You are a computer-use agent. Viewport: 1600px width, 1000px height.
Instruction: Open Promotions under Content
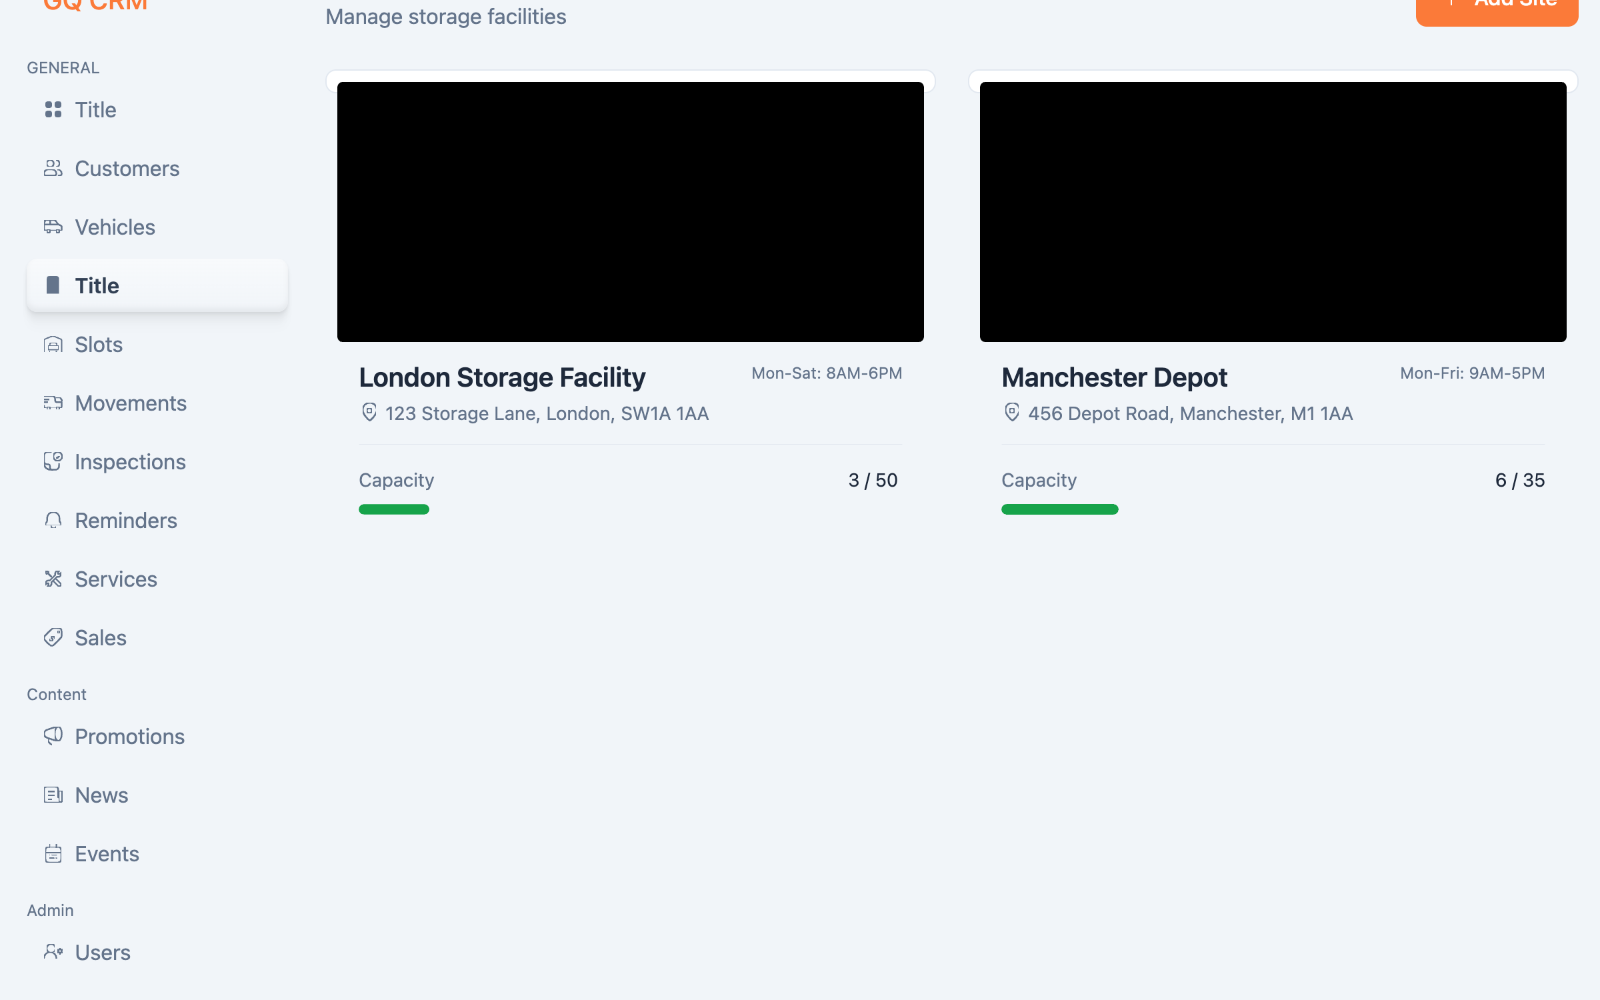[x=157, y=737]
